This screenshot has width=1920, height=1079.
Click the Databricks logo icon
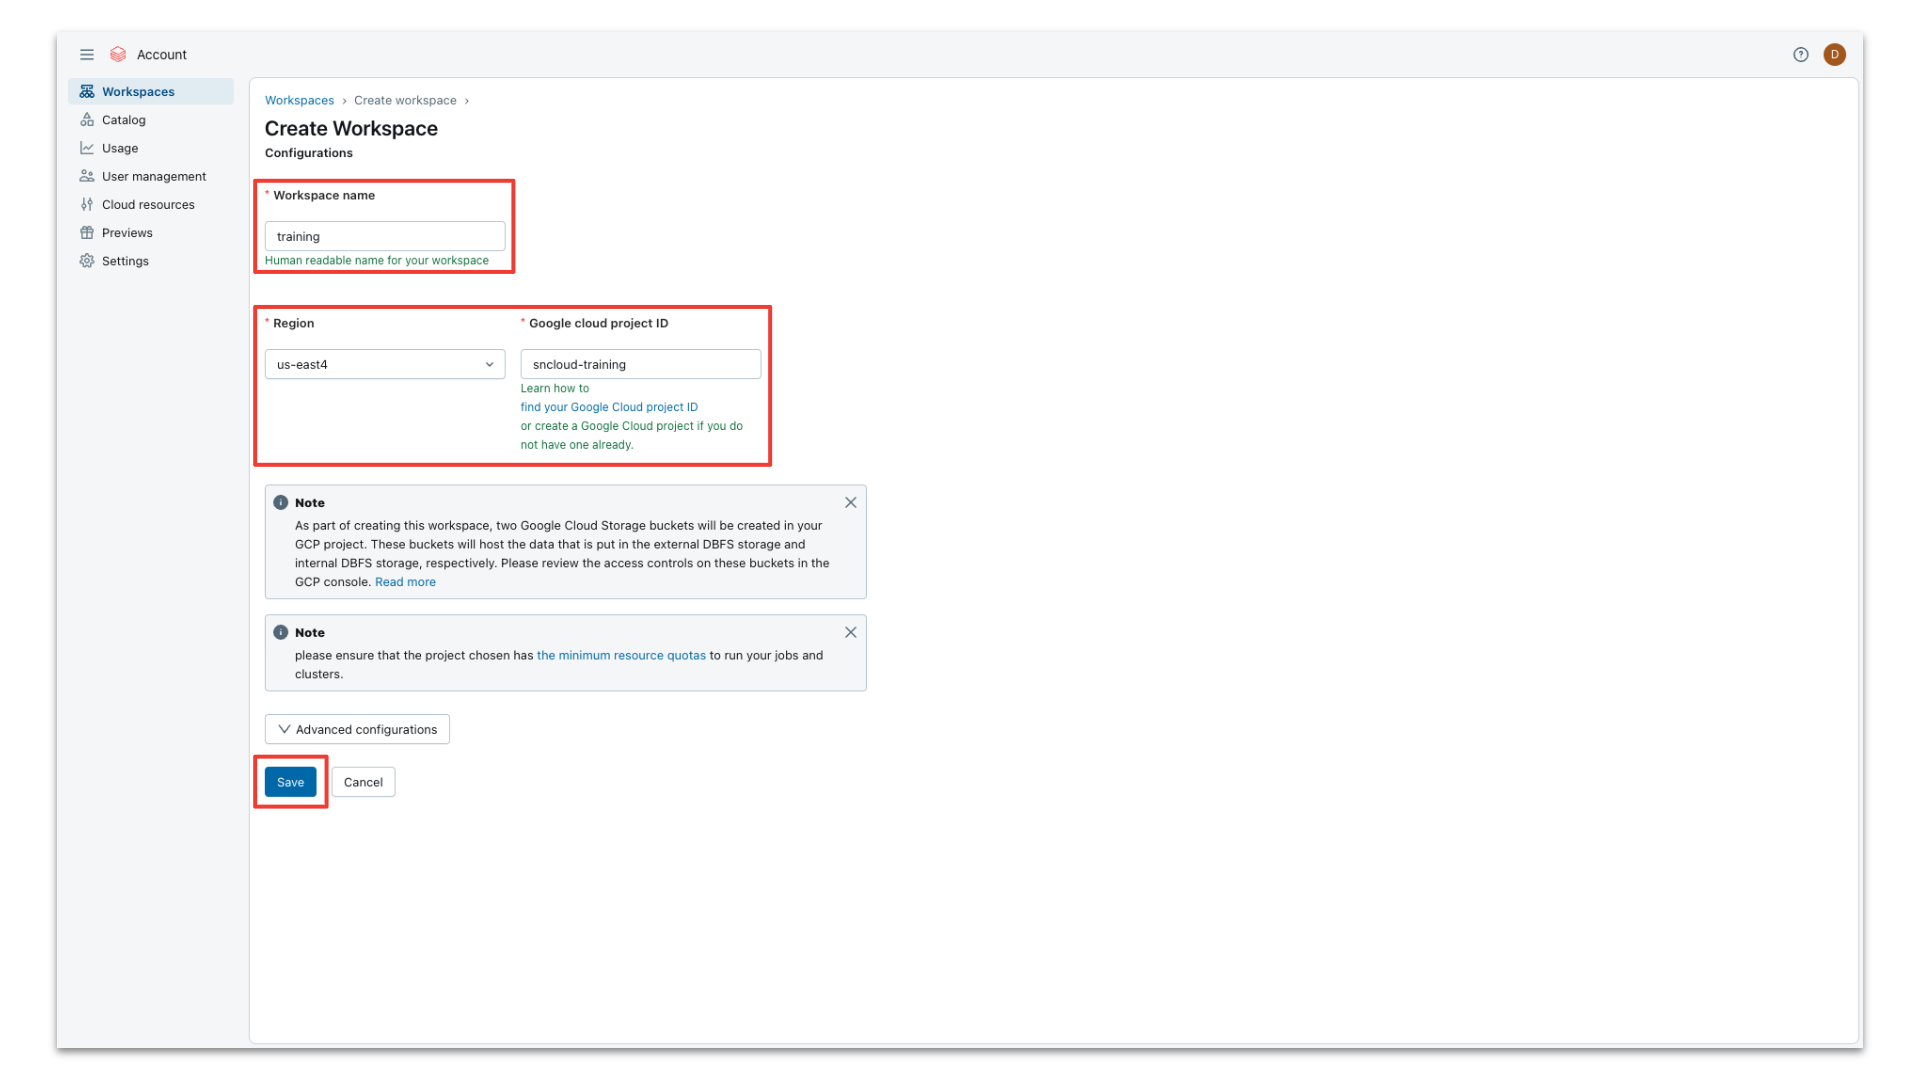118,55
